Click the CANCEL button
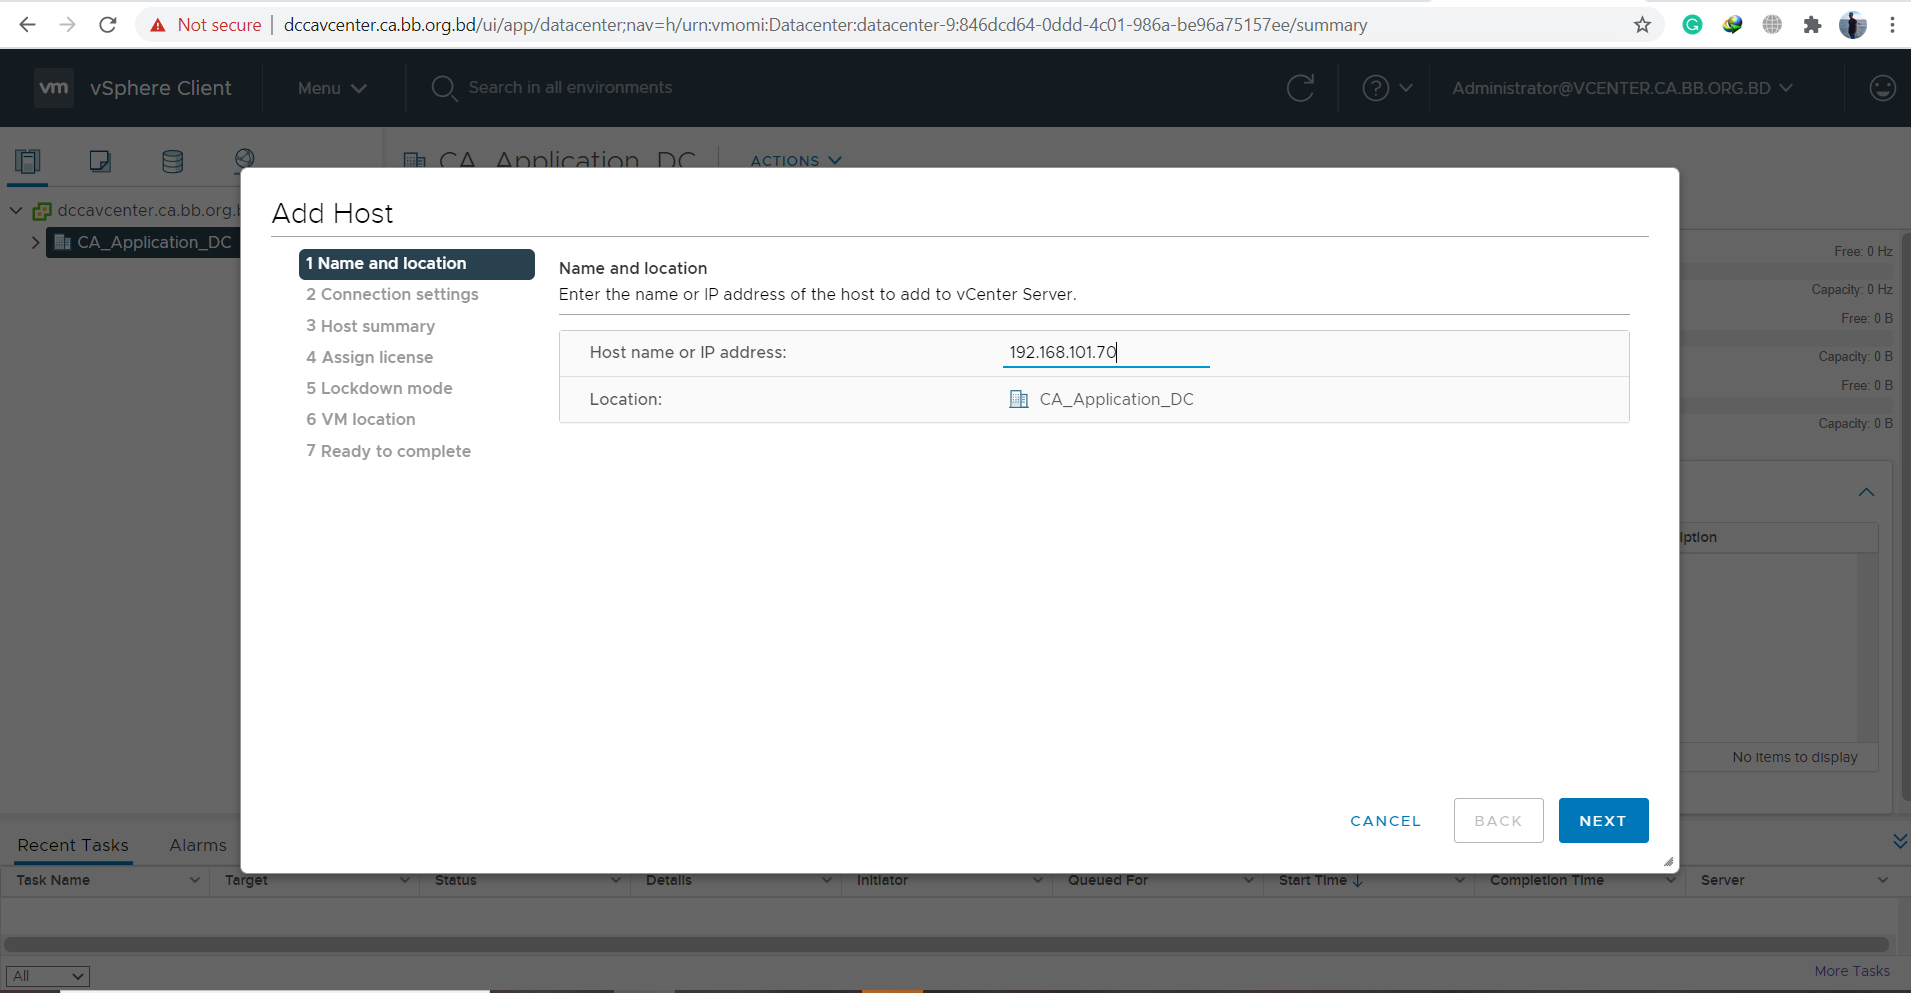Image resolution: width=1911 pixels, height=993 pixels. point(1385,821)
